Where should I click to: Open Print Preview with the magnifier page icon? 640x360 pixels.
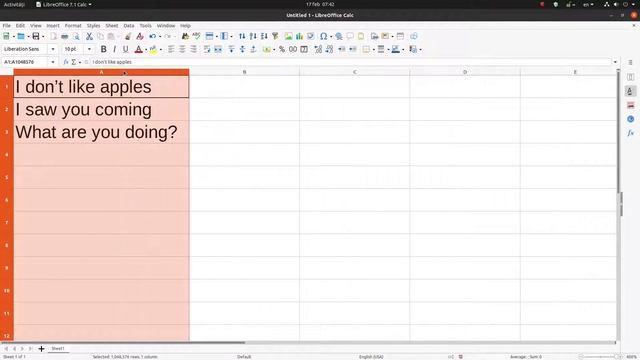[x=76, y=36]
